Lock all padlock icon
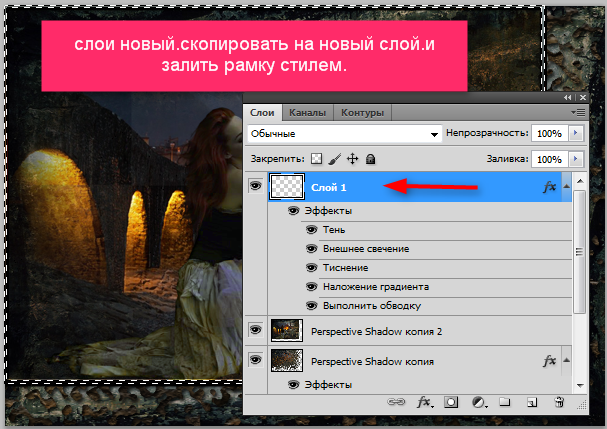This screenshot has width=607, height=429. [370, 159]
